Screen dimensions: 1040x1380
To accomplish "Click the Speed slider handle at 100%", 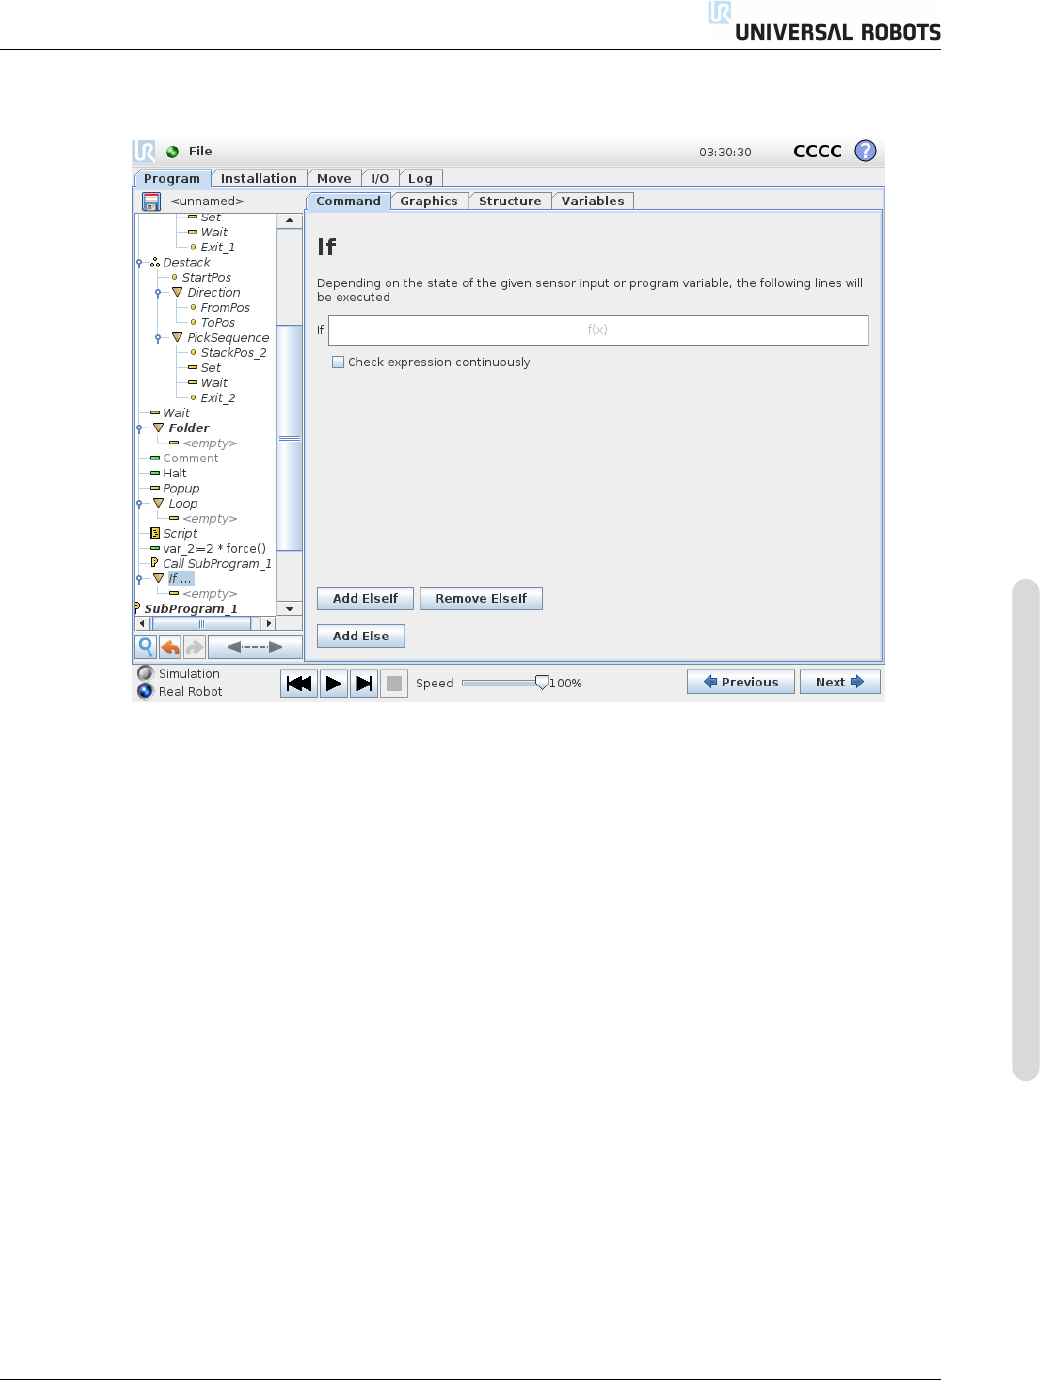I will 541,682.
